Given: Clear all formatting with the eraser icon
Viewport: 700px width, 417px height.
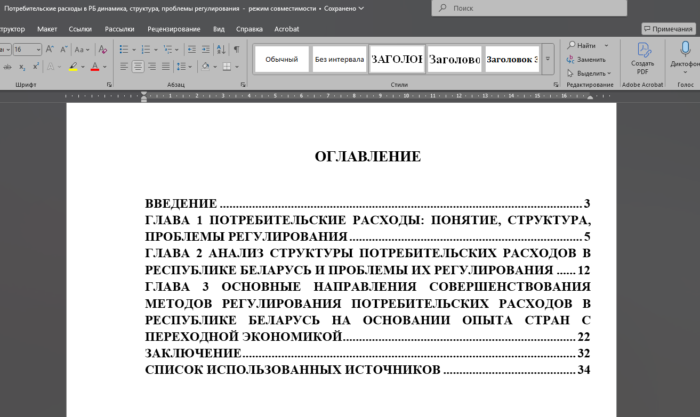Looking at the screenshot, I should tap(103, 49).
